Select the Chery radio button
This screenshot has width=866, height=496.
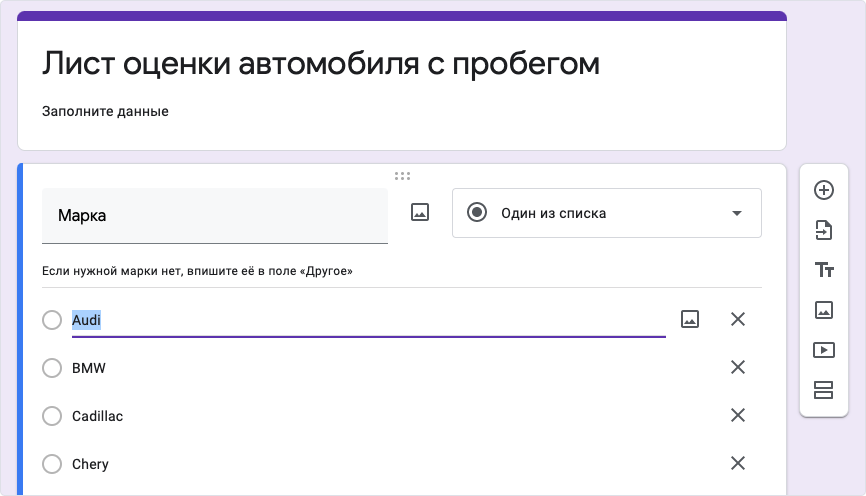pyautogui.click(x=52, y=463)
